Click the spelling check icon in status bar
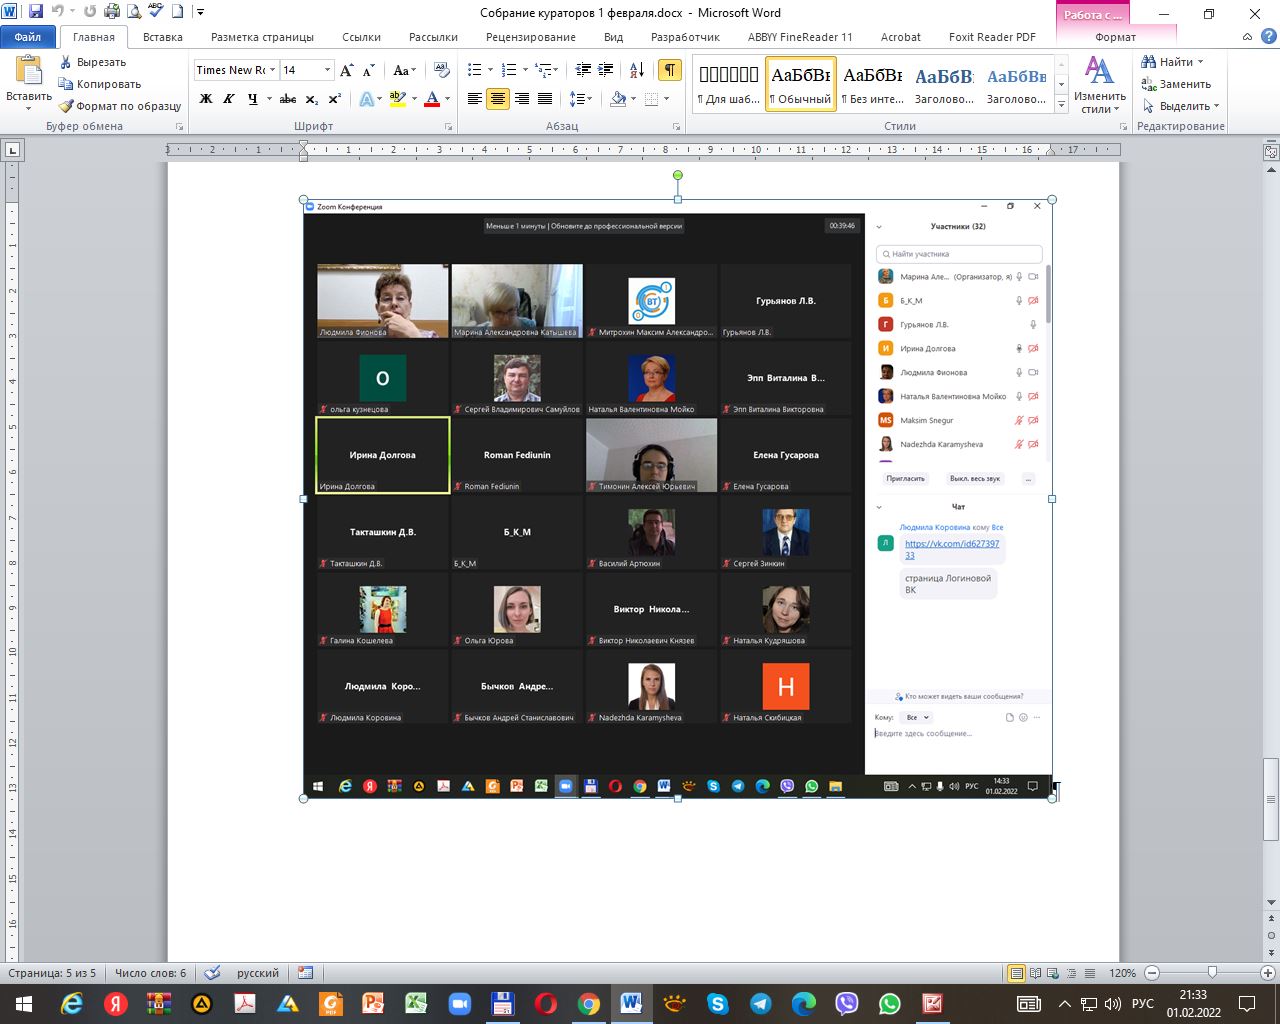 [x=212, y=973]
